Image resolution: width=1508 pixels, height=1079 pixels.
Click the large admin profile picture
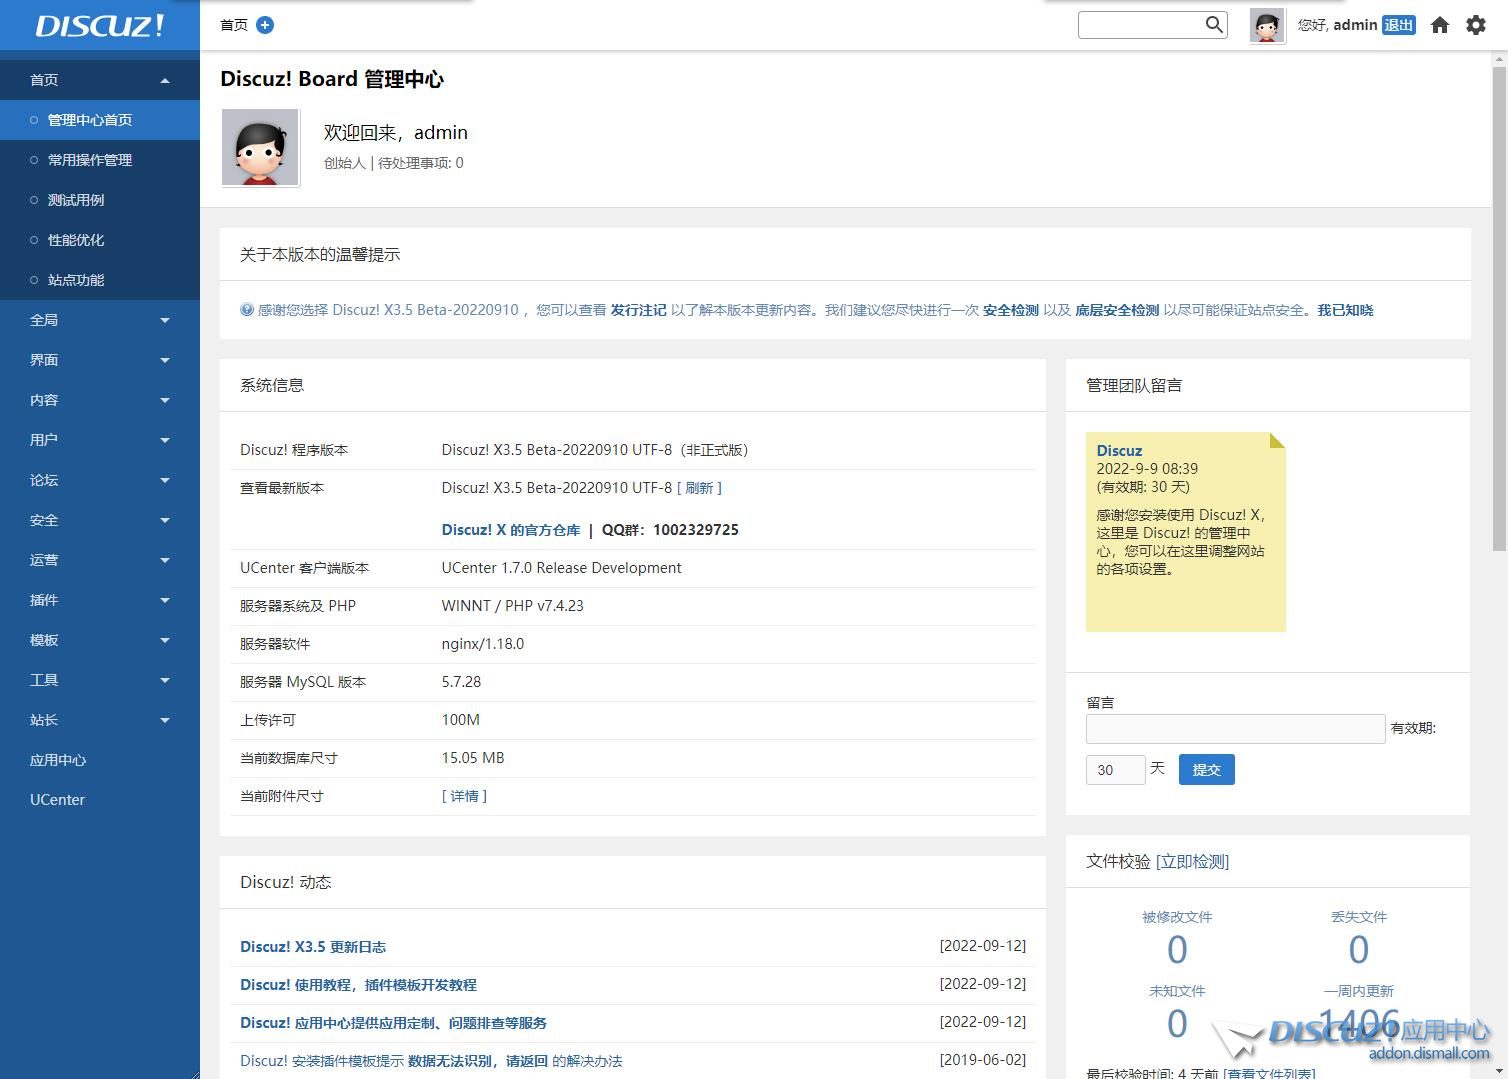[260, 148]
